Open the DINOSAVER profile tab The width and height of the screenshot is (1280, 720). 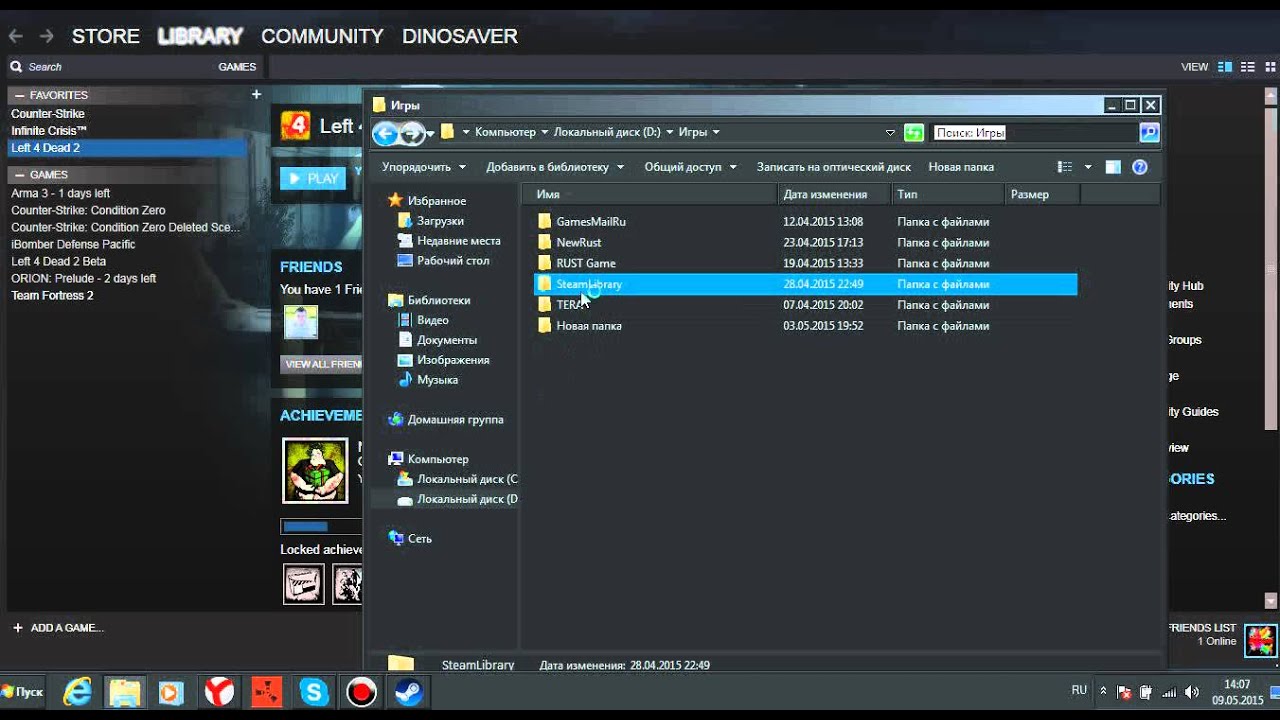[x=460, y=36]
